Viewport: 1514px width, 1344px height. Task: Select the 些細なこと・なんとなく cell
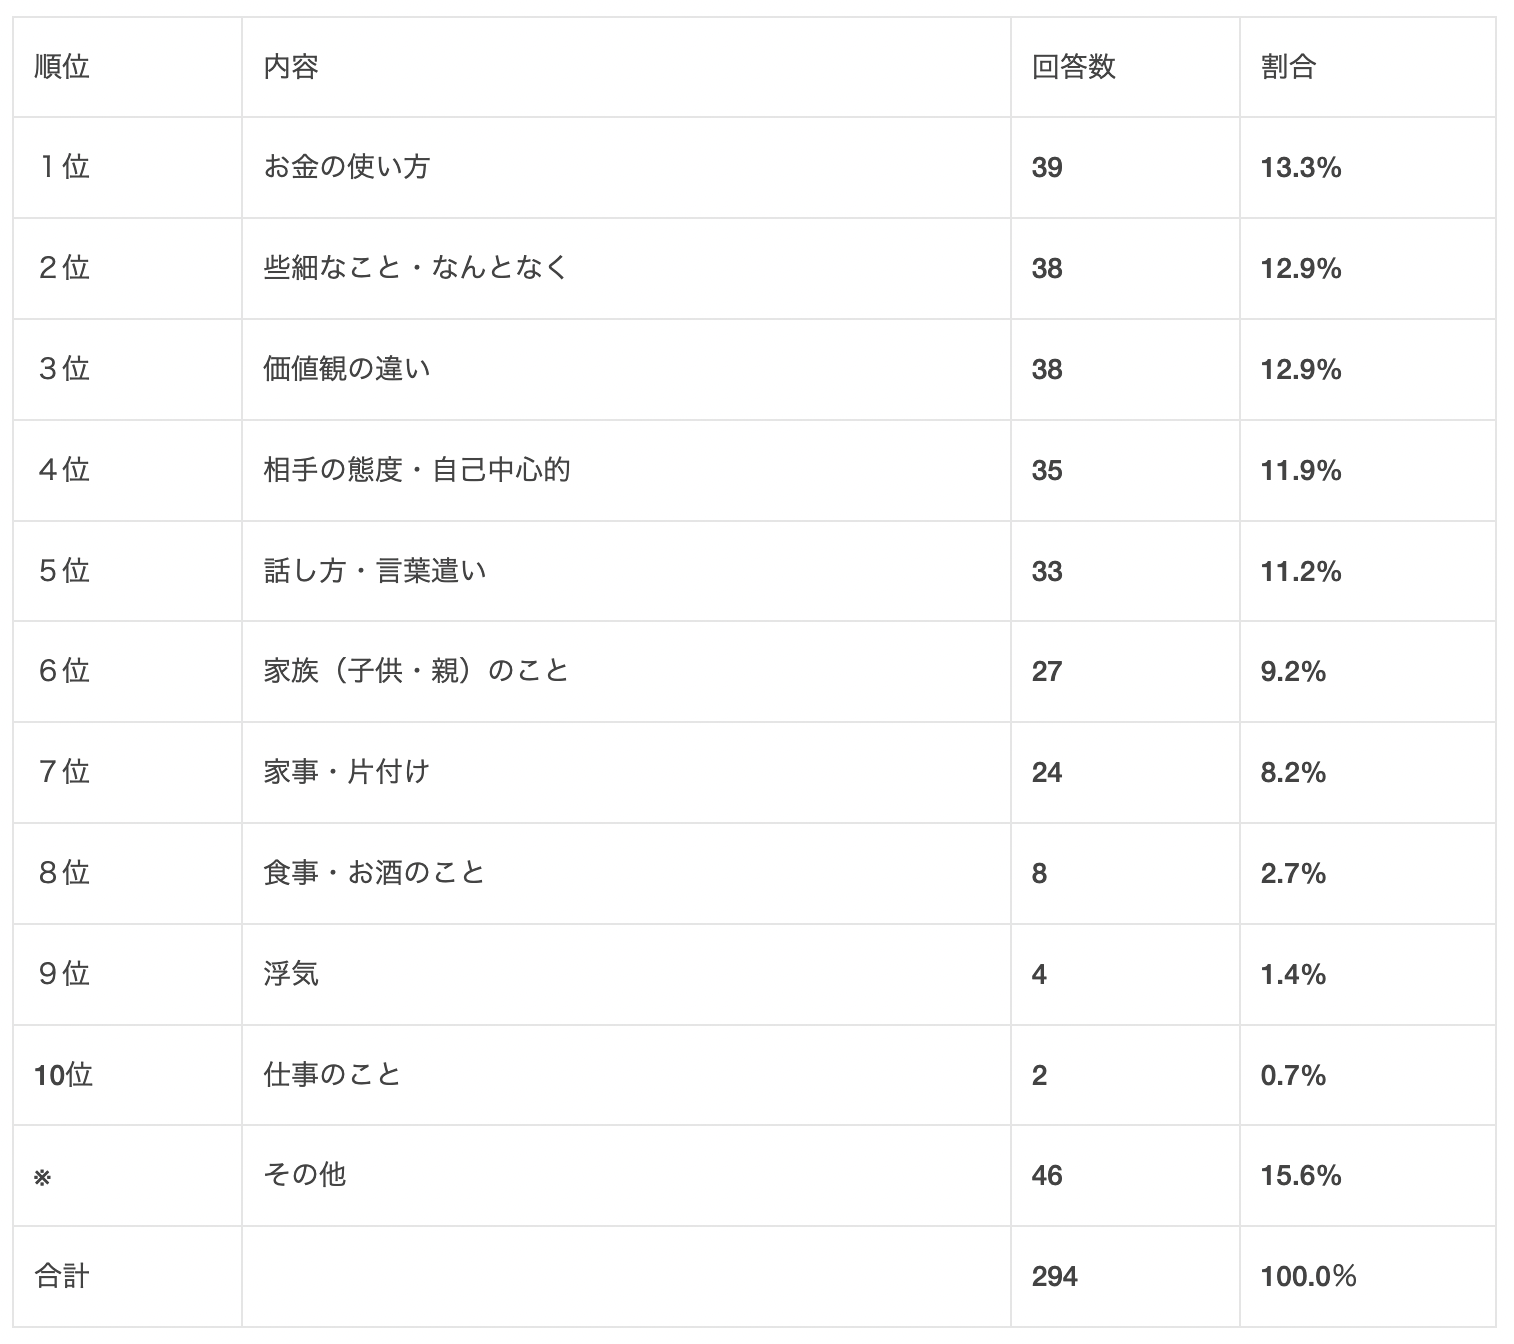(416, 268)
